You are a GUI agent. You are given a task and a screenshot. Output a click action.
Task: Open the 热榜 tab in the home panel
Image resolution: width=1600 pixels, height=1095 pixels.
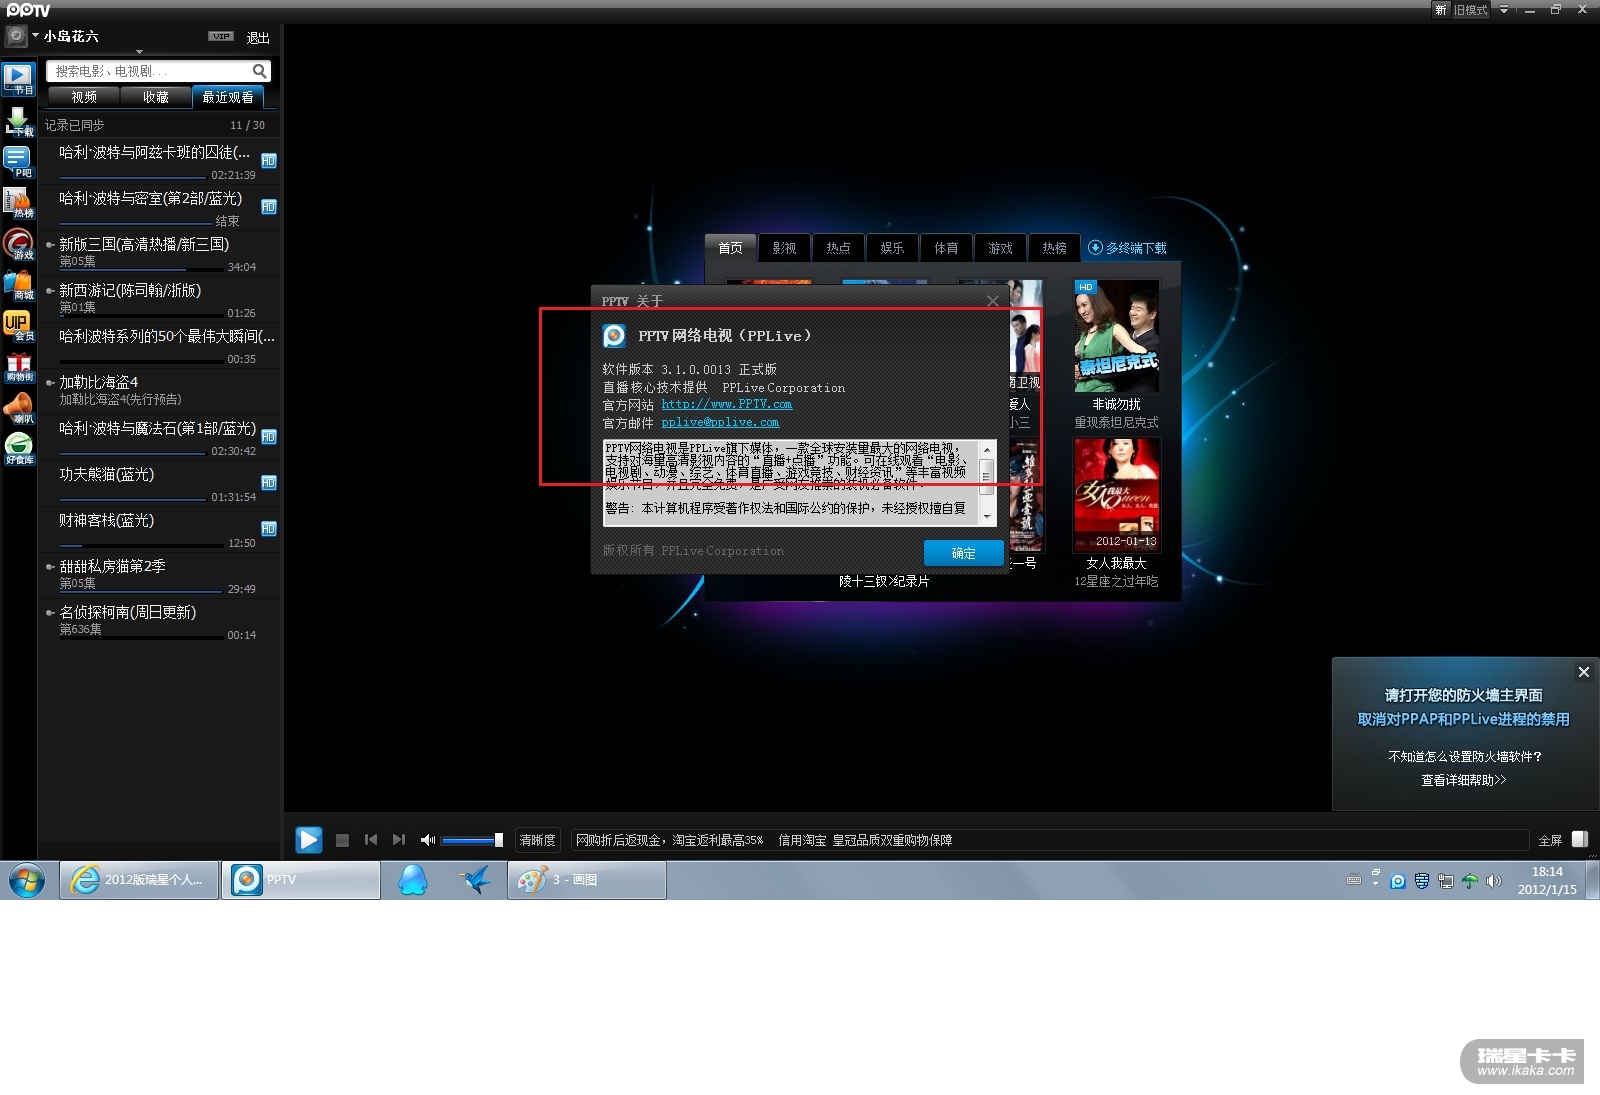tap(1054, 248)
